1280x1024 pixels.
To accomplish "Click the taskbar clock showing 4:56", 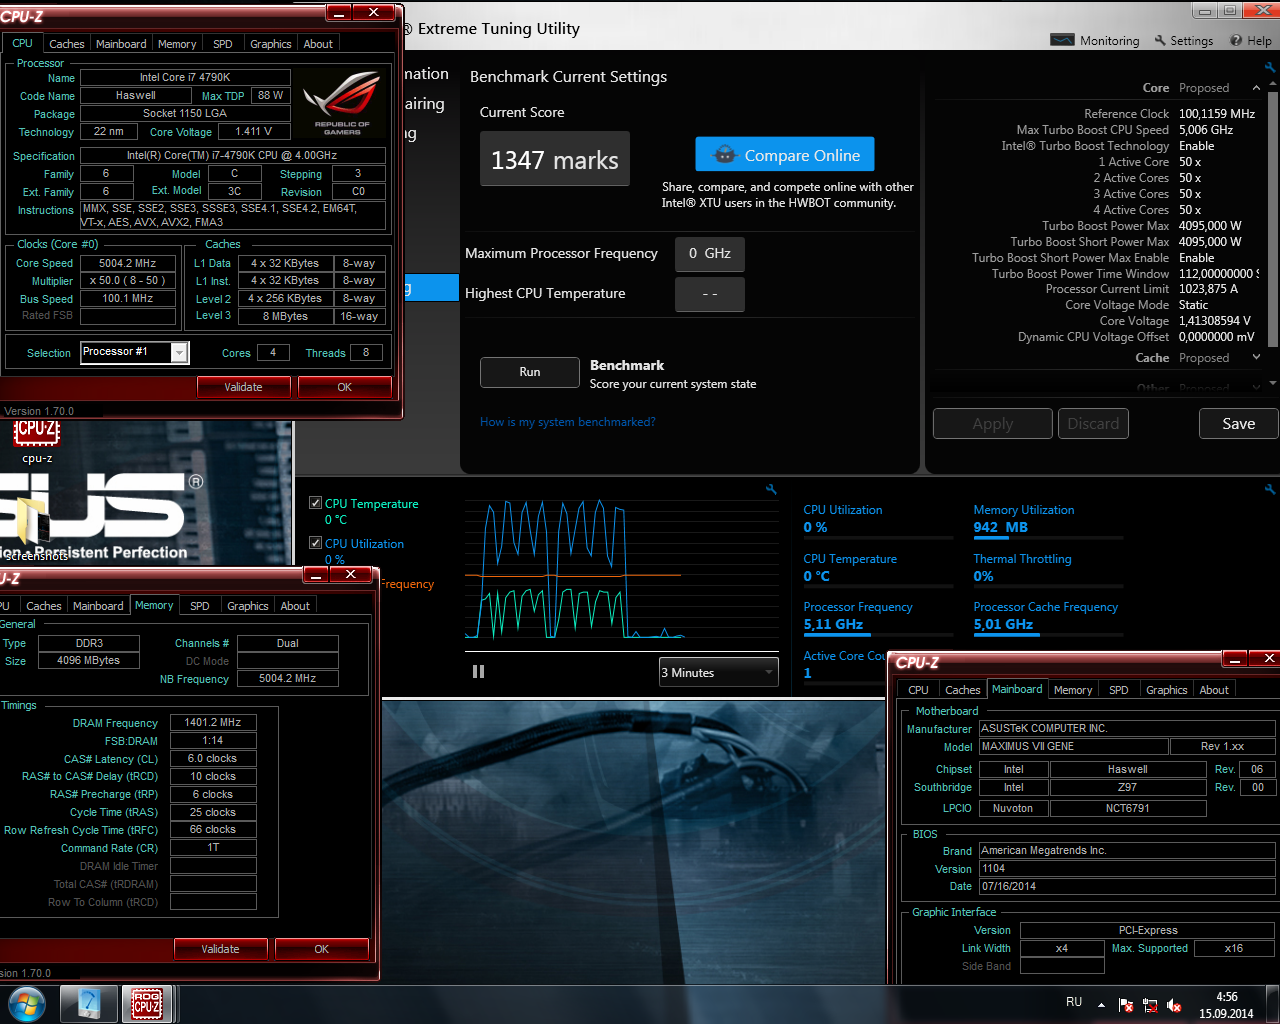I will pos(1227,1005).
